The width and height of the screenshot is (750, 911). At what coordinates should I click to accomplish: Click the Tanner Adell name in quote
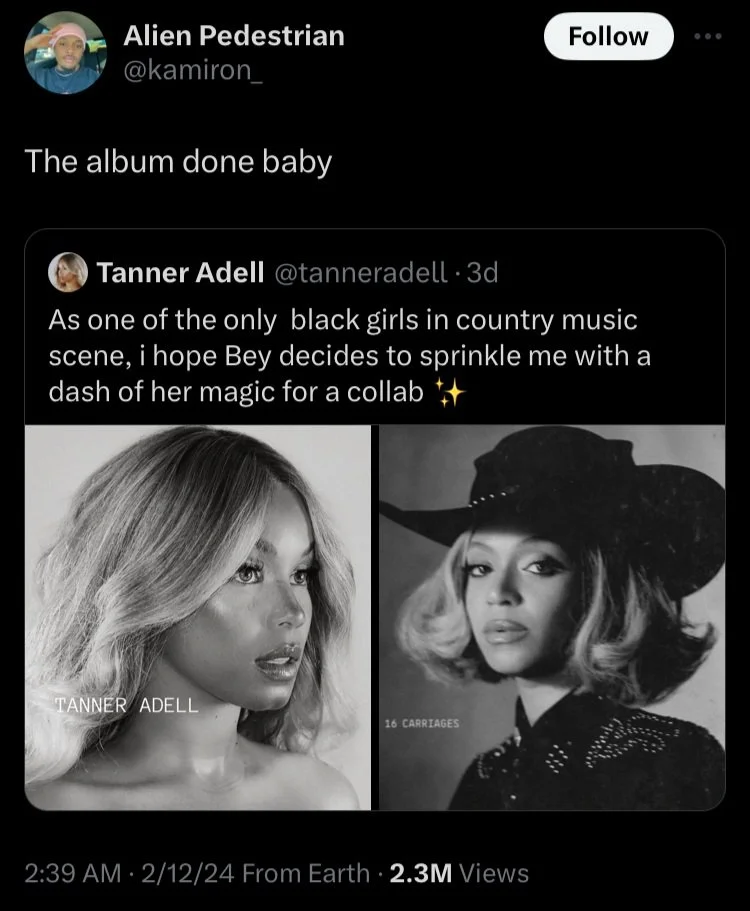coord(180,273)
